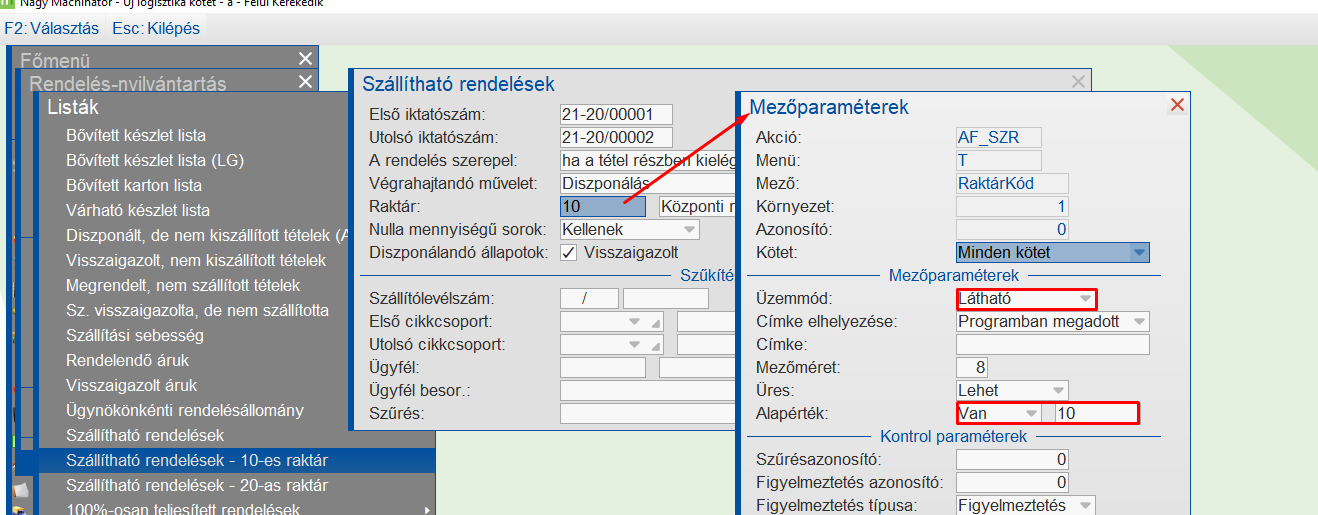Screen dimensions: 1318x515
Task: Select Bővített készlet lista (LG)
Action: tap(155, 160)
